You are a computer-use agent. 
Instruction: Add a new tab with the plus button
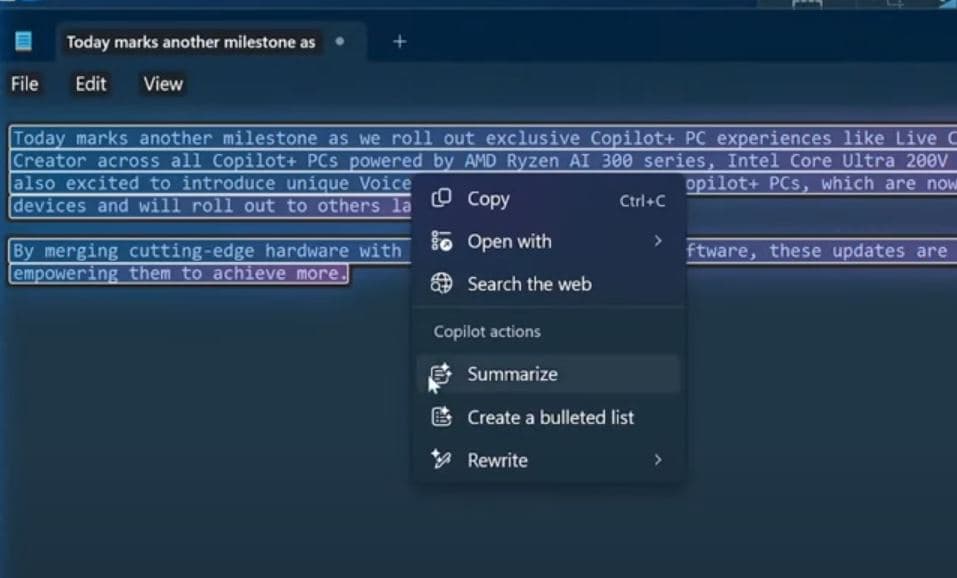click(399, 41)
